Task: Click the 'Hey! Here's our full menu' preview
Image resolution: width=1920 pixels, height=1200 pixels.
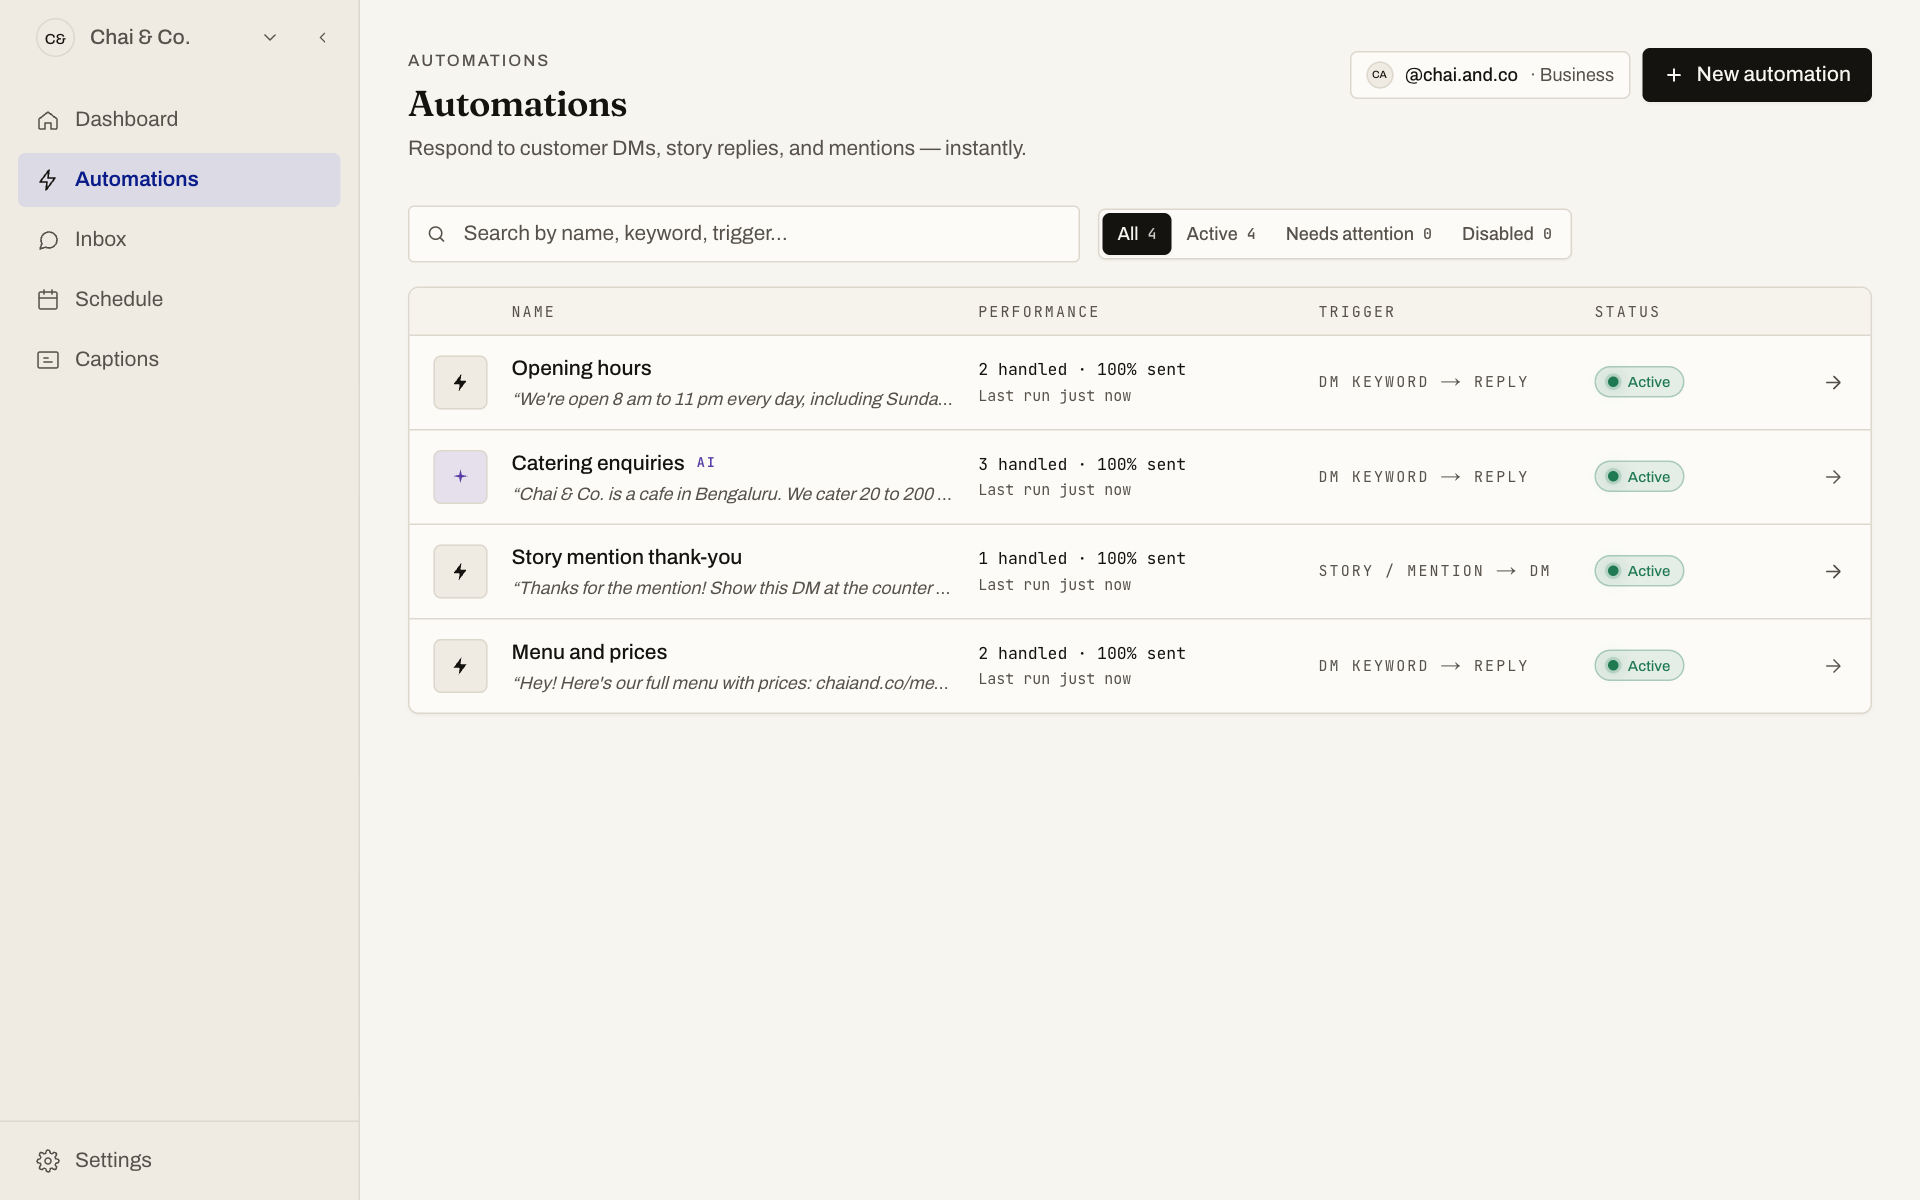Action: coord(730,684)
